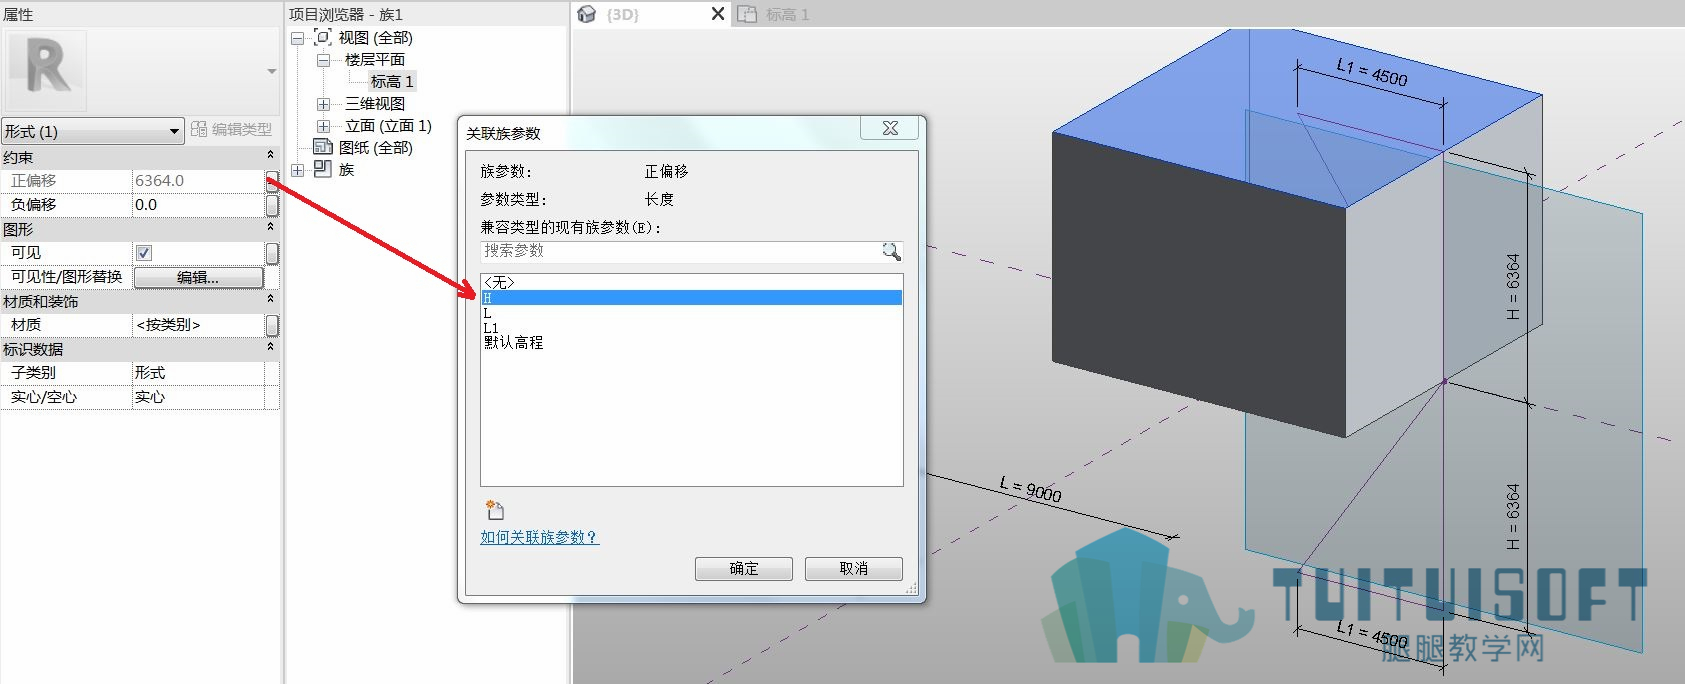Viewport: 1685px width, 684px height.
Task: Click the 负偏移 value field 0.0
Action: point(198,205)
